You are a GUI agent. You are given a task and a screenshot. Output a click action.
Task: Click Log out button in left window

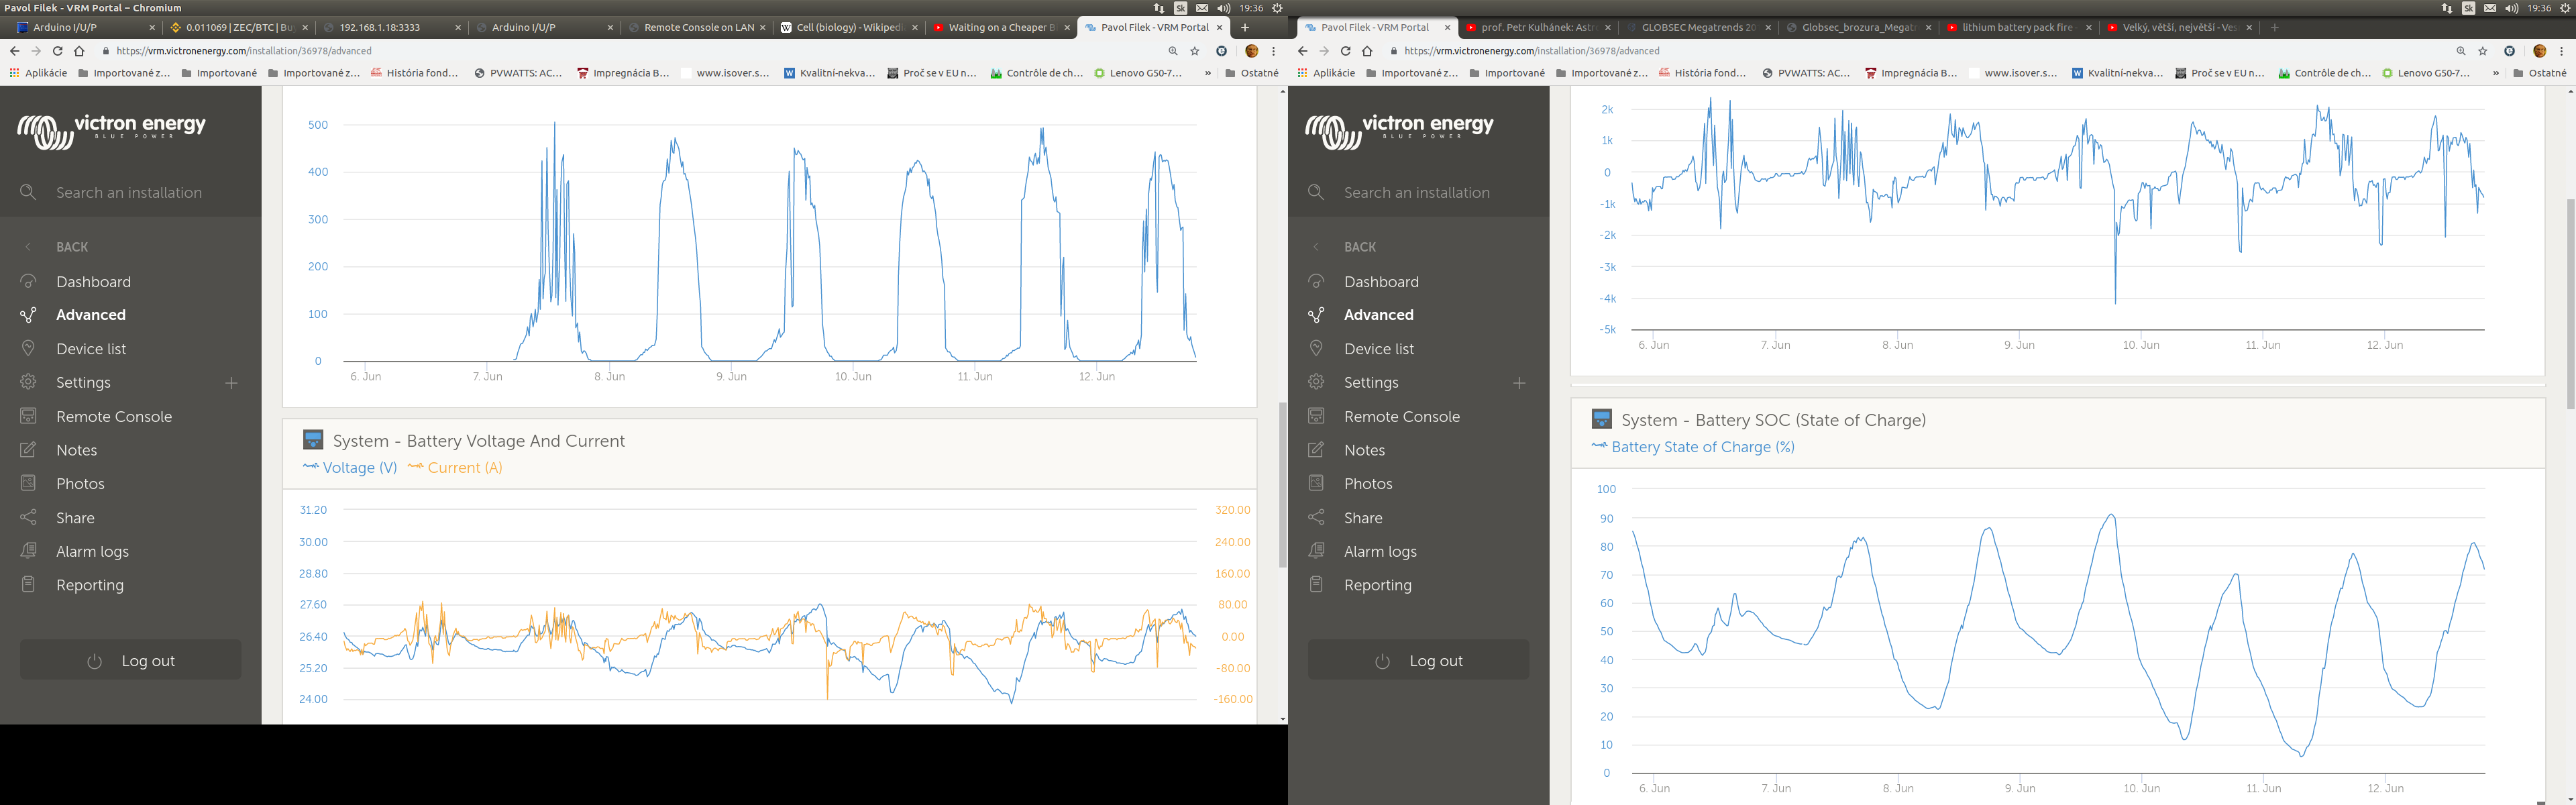tap(130, 660)
